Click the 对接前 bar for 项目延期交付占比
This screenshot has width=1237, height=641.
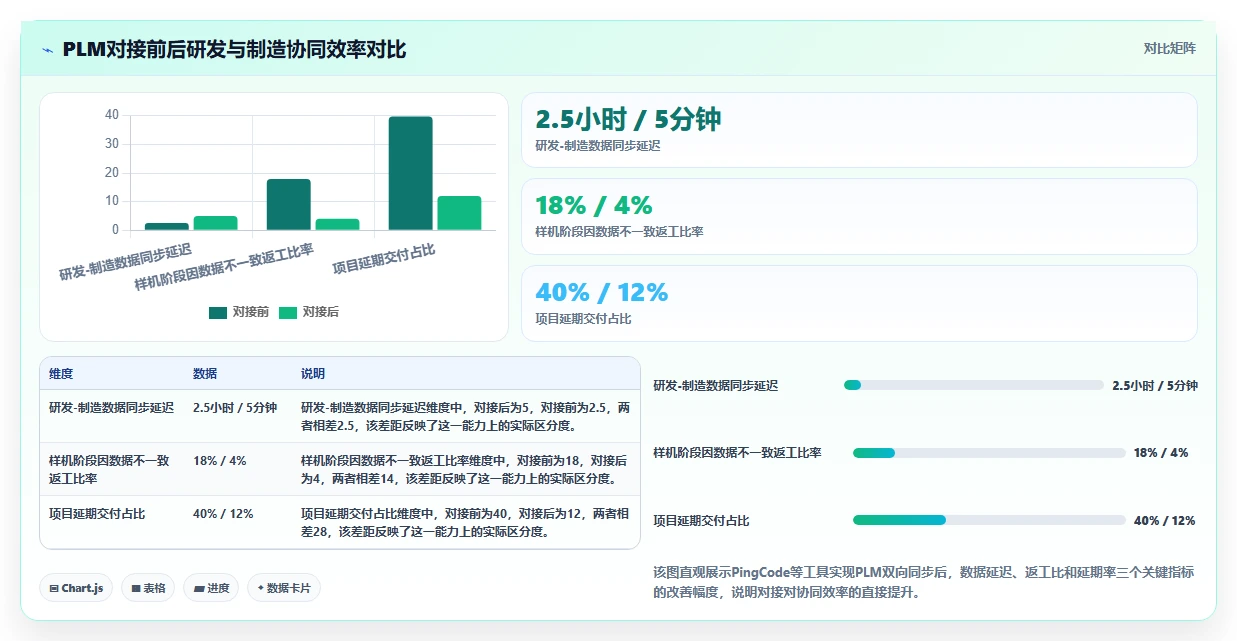(411, 173)
